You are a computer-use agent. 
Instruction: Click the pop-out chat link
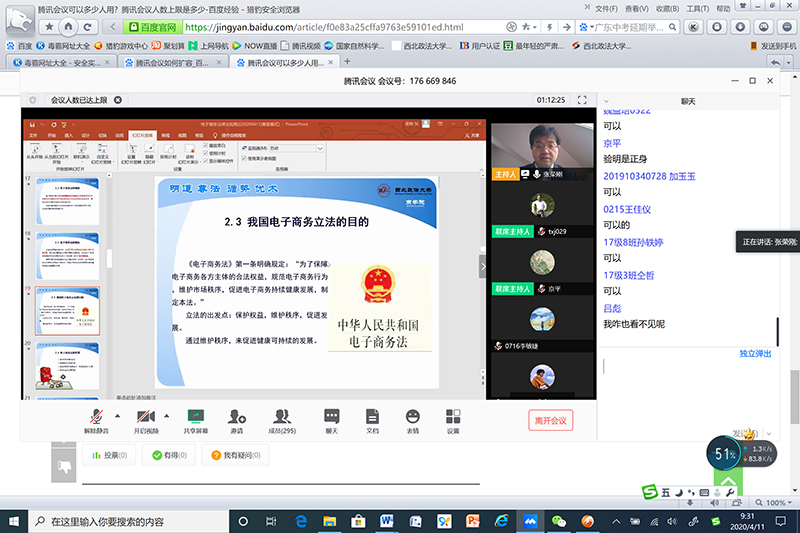point(755,353)
